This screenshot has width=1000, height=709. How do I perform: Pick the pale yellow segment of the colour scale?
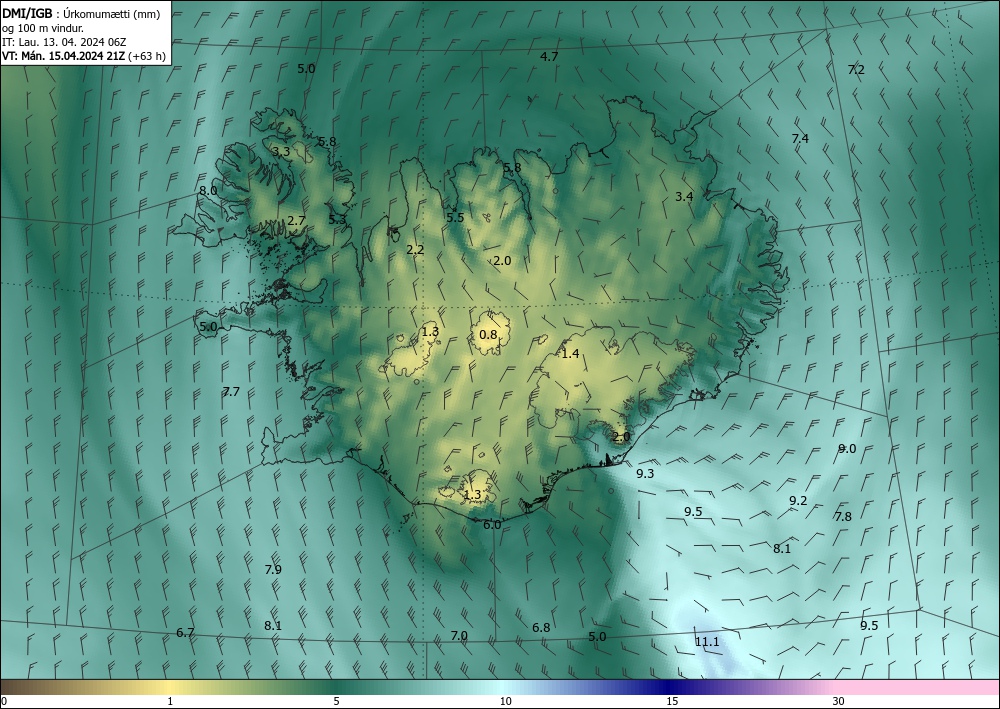pos(170,687)
